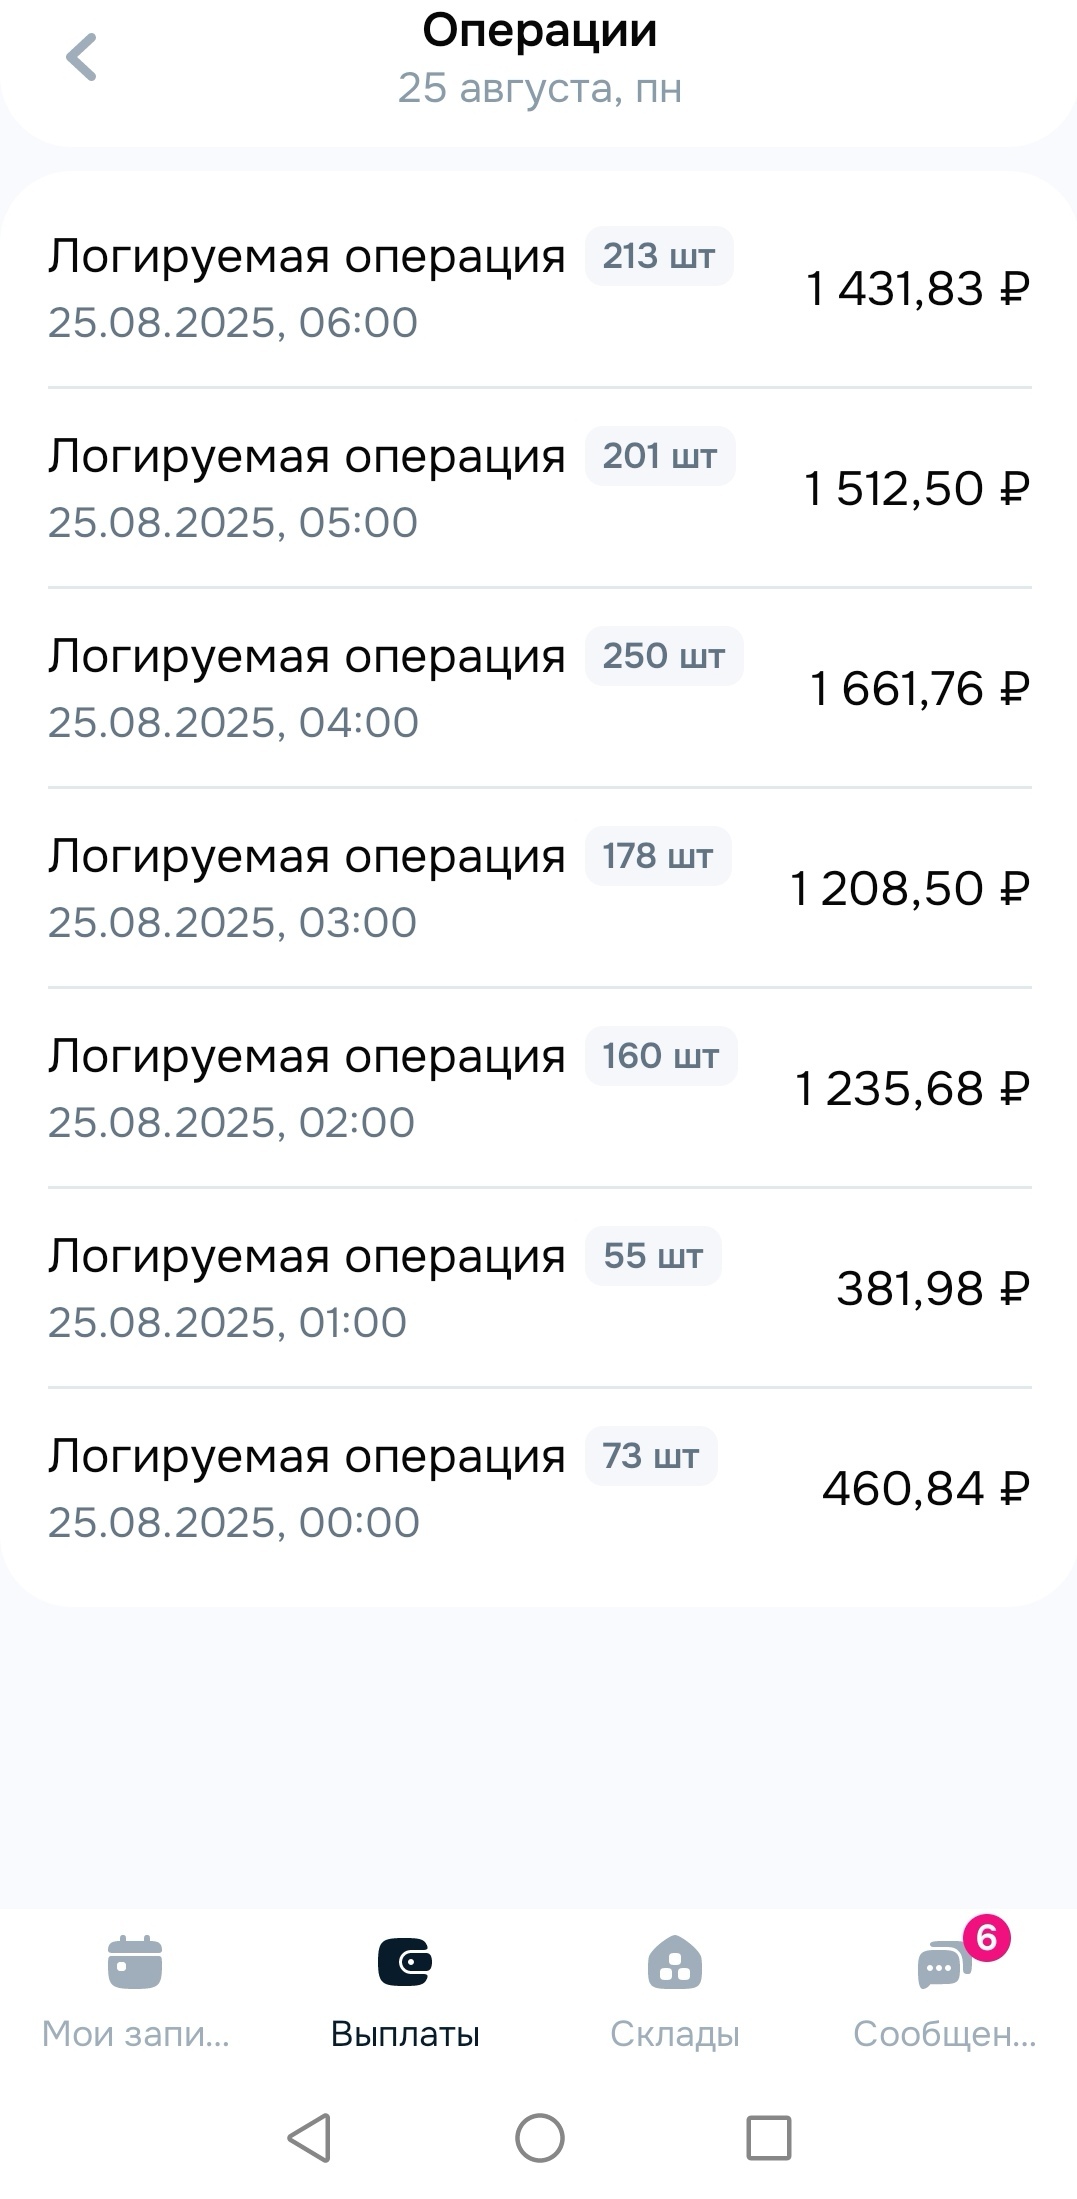1077x2199 pixels.
Task: Open the calendar icon for Мои записи
Action: 135,1961
